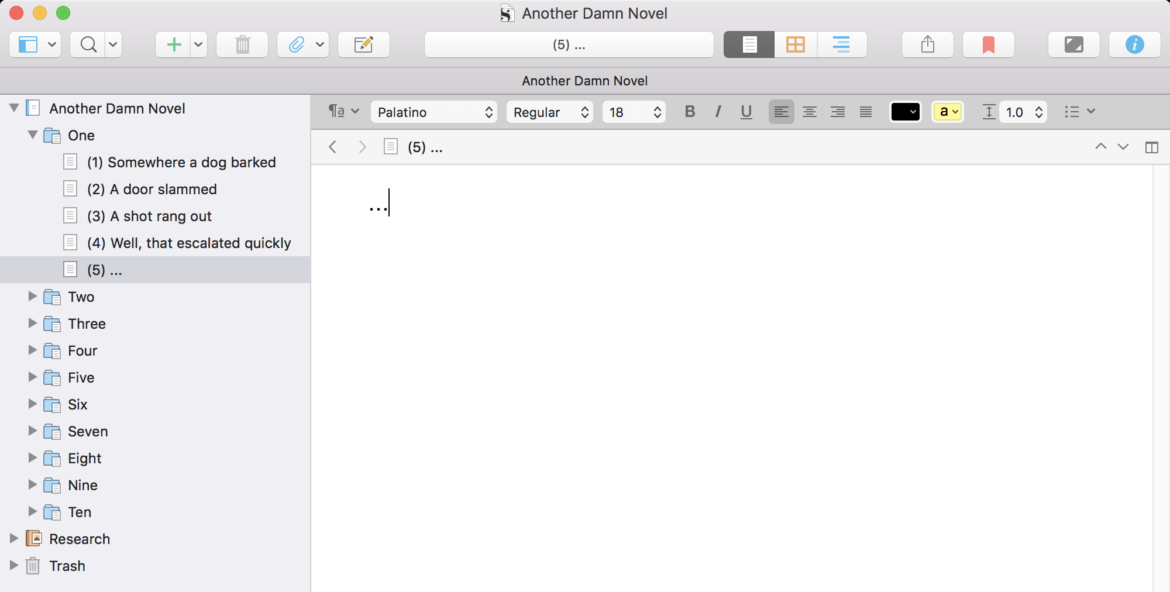Switch to Outliner view mode
Screen dimensions: 1170x592
[x=841, y=45]
